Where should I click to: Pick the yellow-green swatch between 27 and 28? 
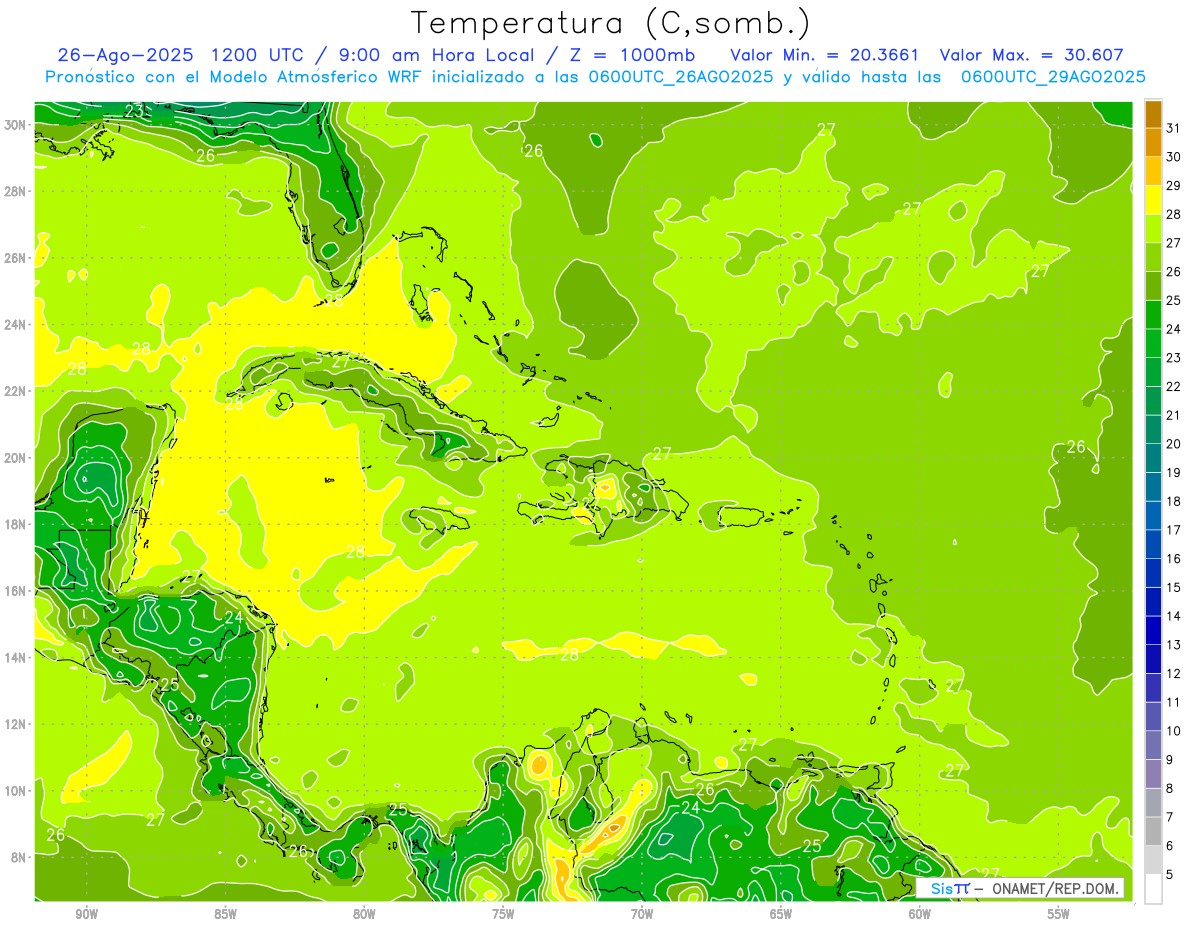coord(1153,229)
